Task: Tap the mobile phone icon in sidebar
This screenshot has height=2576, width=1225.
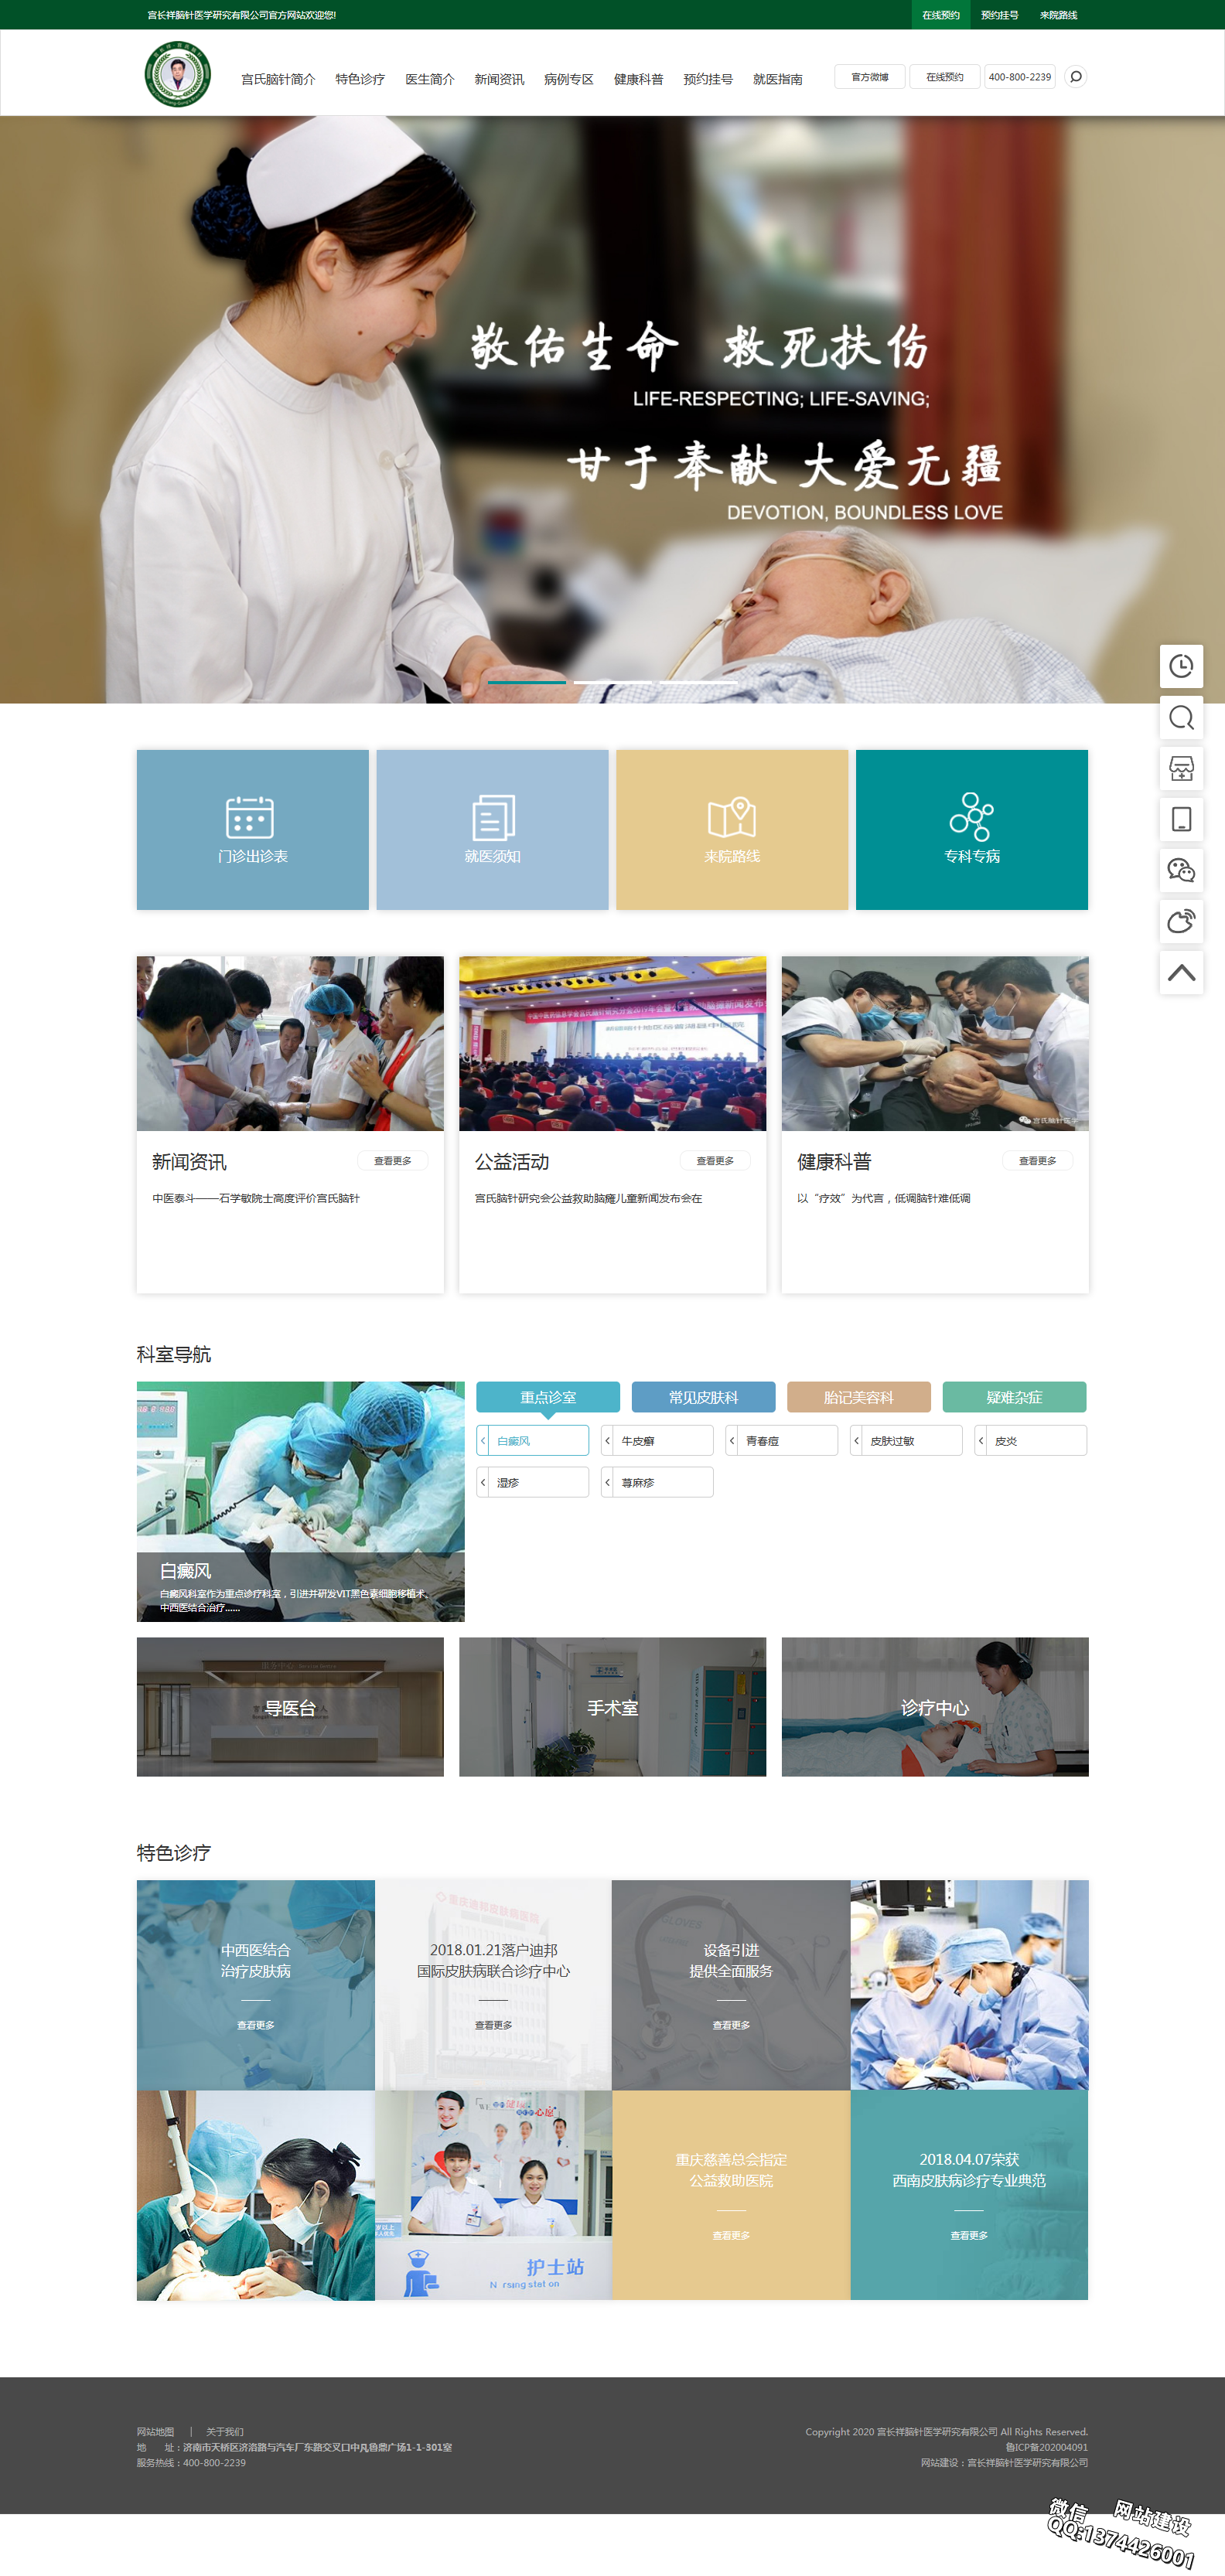Action: [1181, 819]
